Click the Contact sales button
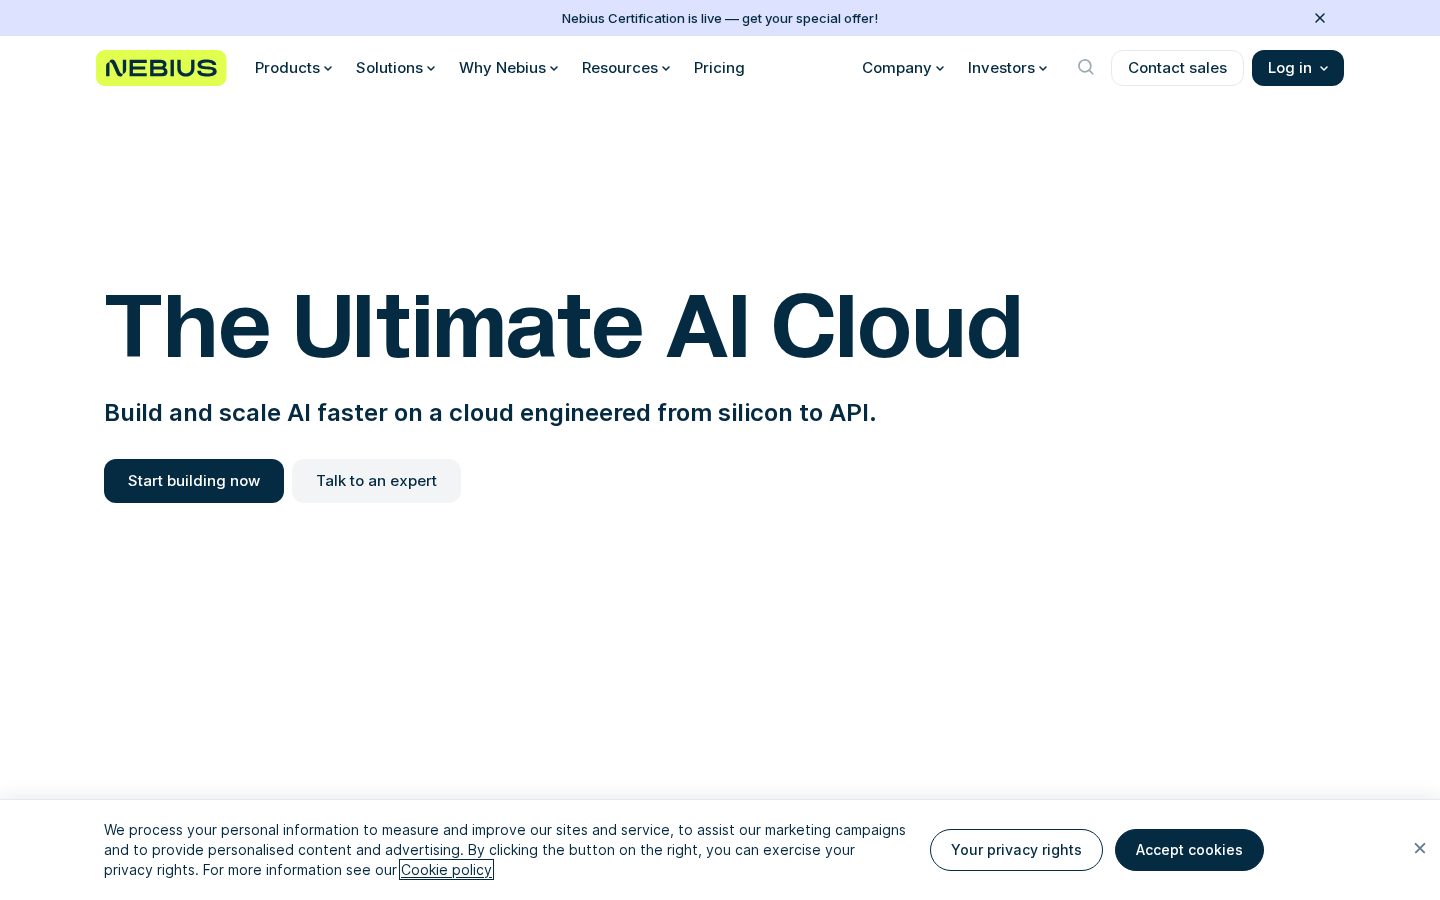The image size is (1440, 900). pos(1177,68)
